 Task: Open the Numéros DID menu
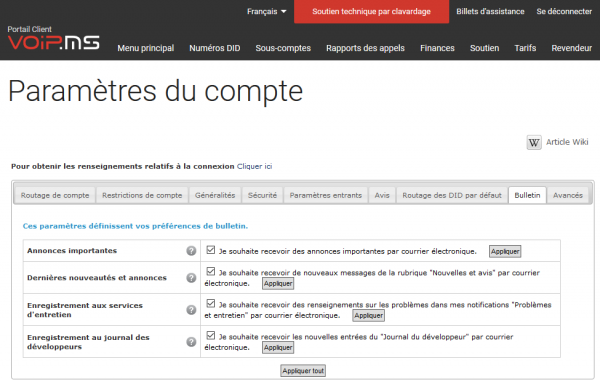tap(215, 48)
